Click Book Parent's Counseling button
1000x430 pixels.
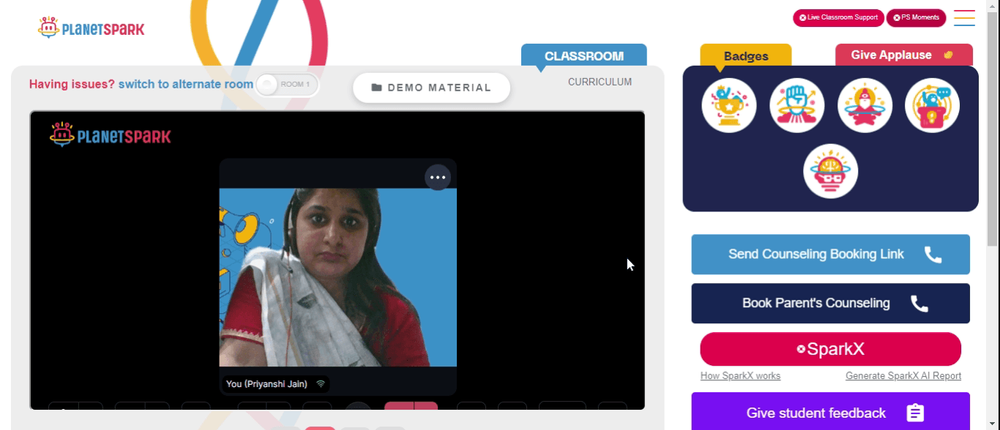tap(830, 303)
